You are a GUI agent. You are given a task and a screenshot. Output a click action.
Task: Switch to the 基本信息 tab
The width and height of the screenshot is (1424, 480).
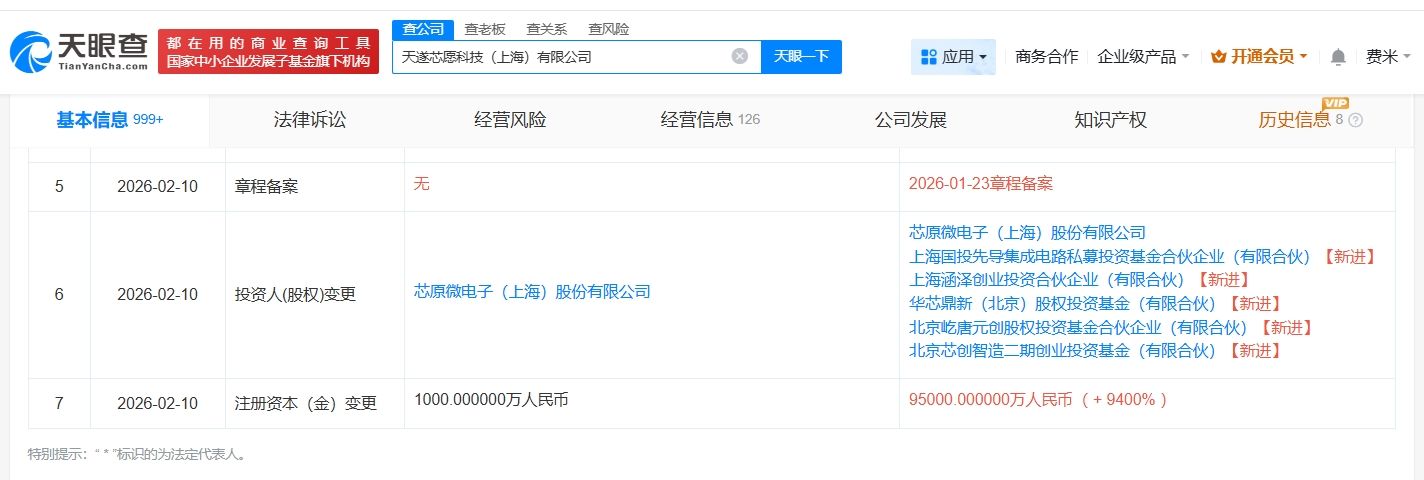coord(109,120)
